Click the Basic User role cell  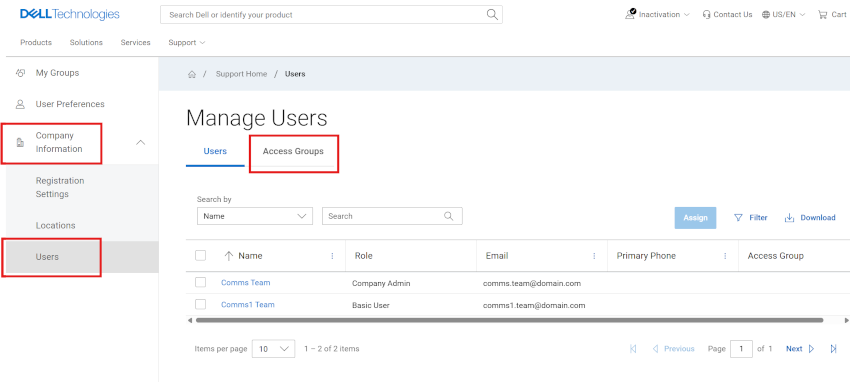pyautogui.click(x=371, y=305)
